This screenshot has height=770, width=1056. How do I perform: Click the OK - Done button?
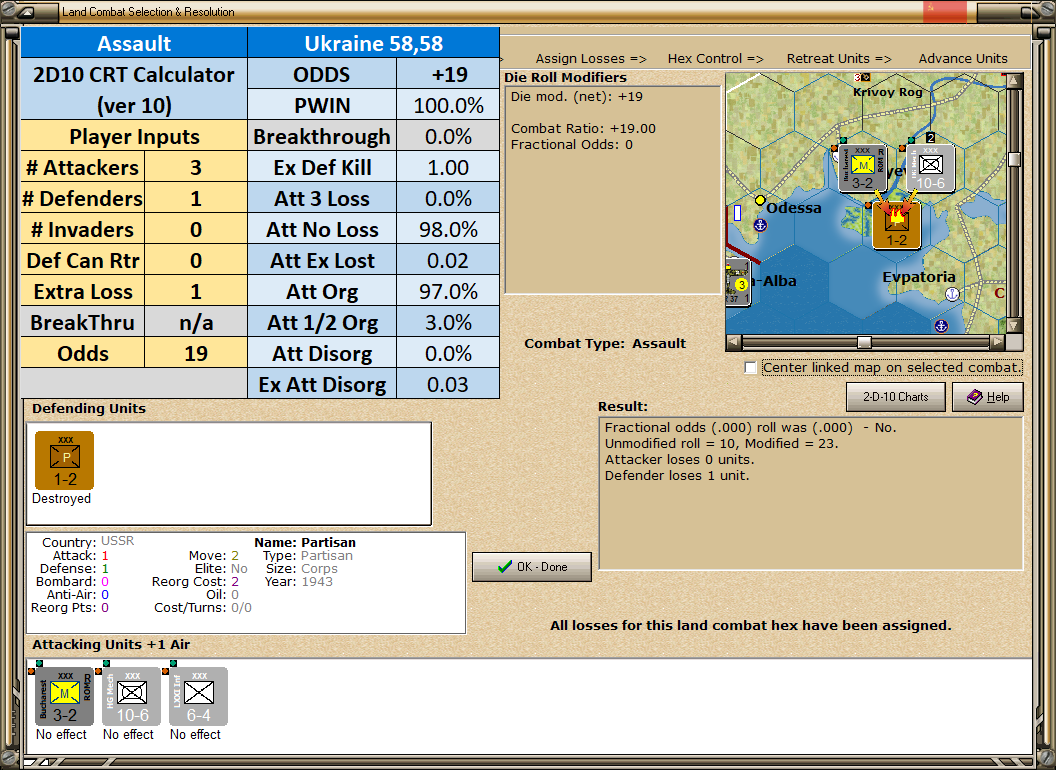tap(532, 567)
